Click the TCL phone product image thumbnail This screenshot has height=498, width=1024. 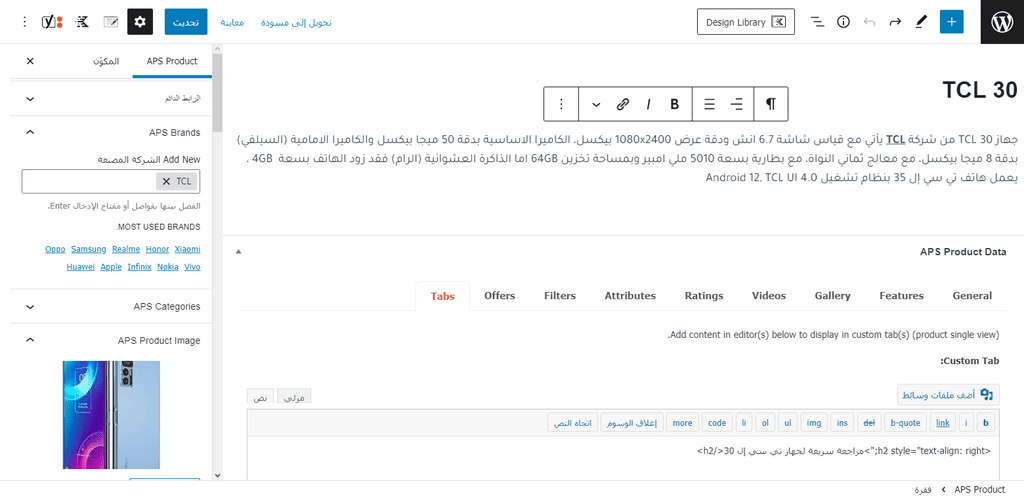point(111,414)
